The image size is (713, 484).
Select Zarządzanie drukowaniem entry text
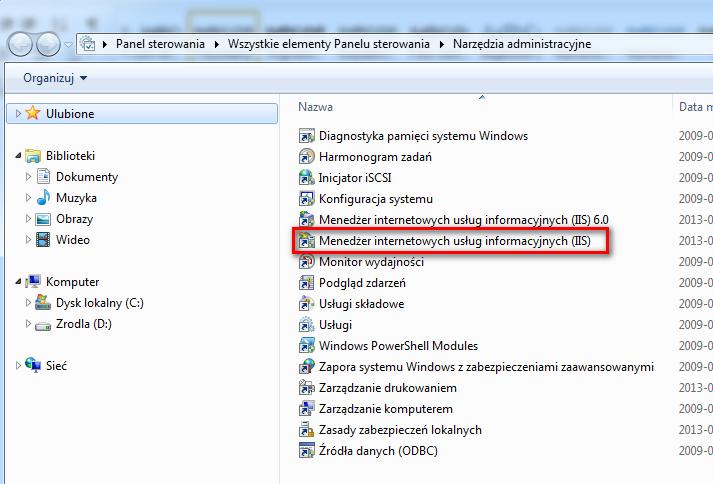[x=388, y=388]
